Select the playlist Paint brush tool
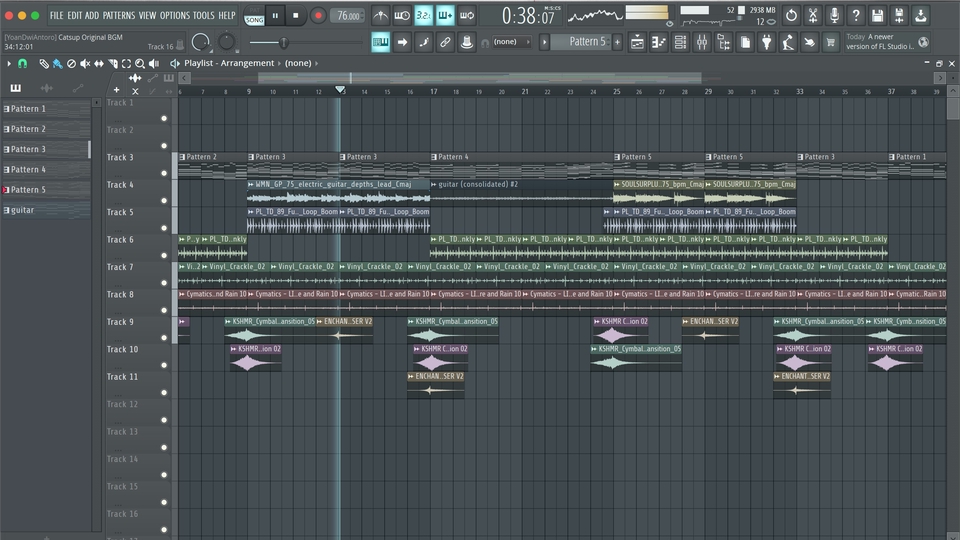 (57, 63)
